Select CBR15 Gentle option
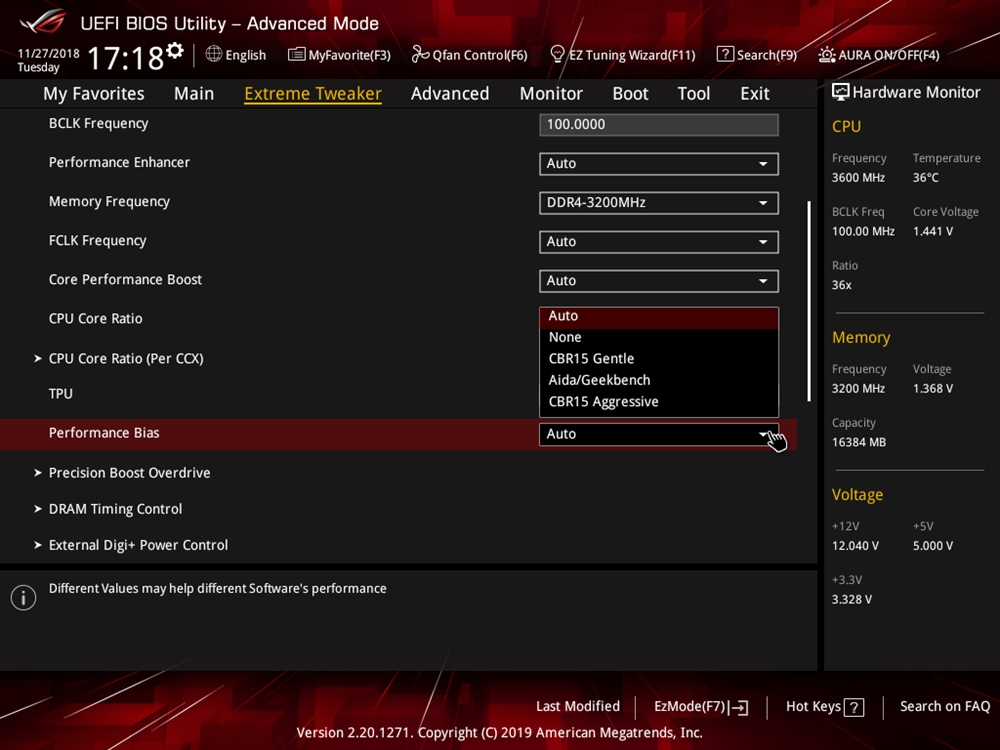Viewport: 1000px width, 750px height. [x=659, y=359]
